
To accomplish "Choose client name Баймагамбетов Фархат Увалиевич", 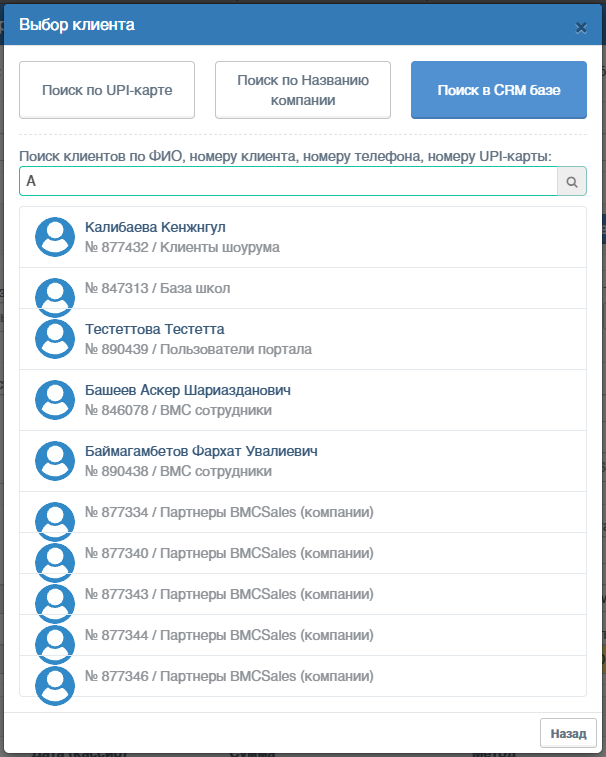I will click(201, 451).
